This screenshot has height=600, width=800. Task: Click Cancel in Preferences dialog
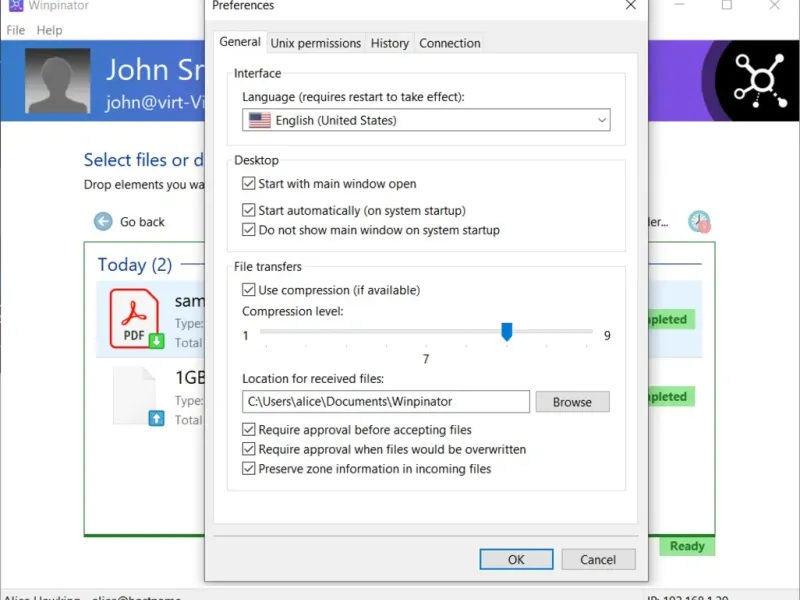pos(598,560)
